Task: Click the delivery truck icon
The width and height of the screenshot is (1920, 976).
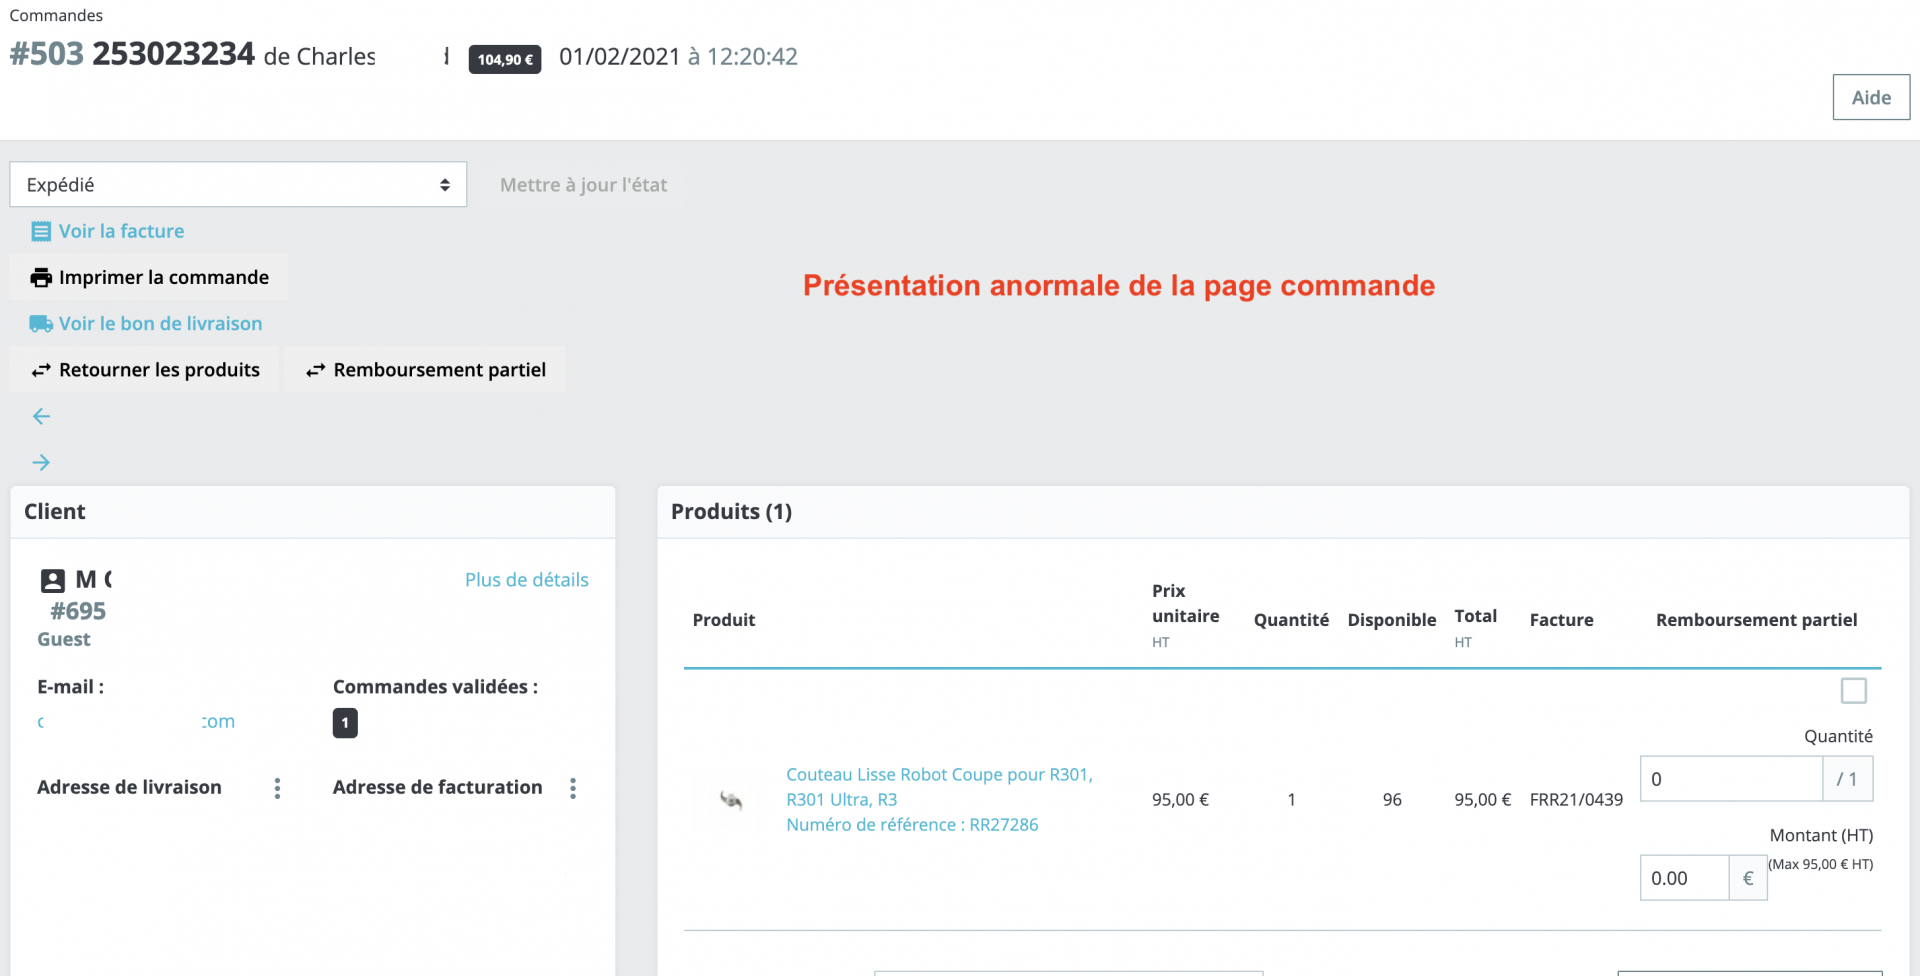Action: (41, 324)
